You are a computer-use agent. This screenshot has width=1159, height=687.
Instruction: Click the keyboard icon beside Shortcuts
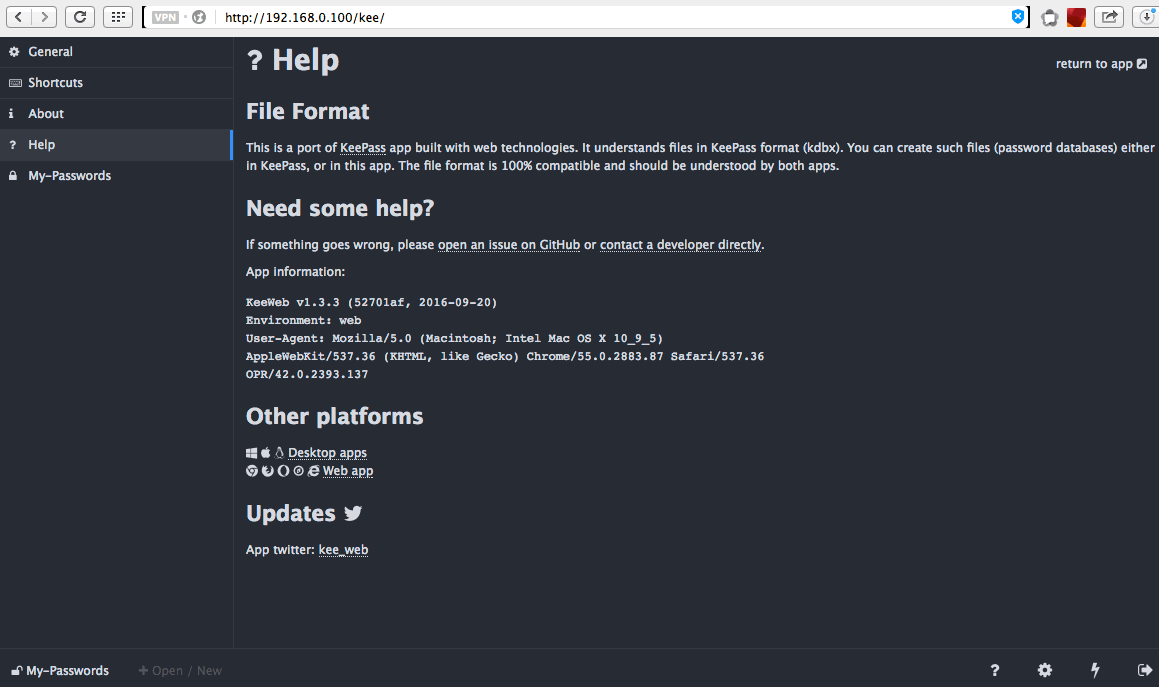coord(15,83)
